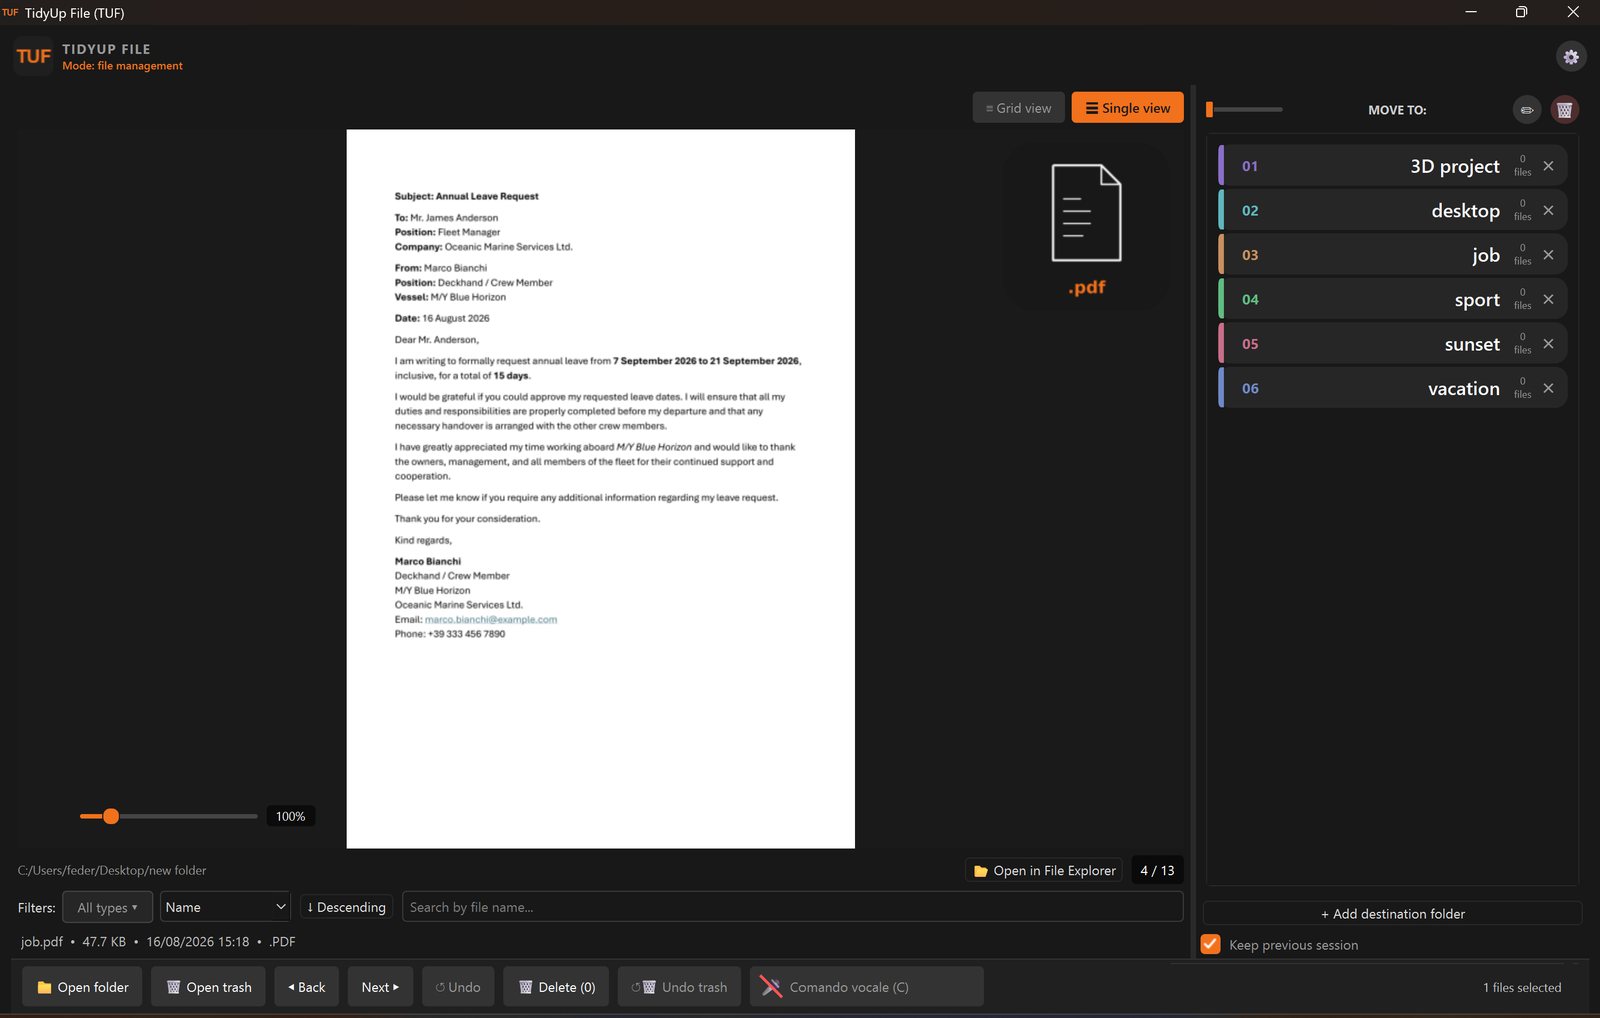Open the All types filter dropdown
The image size is (1600, 1018).
click(107, 907)
